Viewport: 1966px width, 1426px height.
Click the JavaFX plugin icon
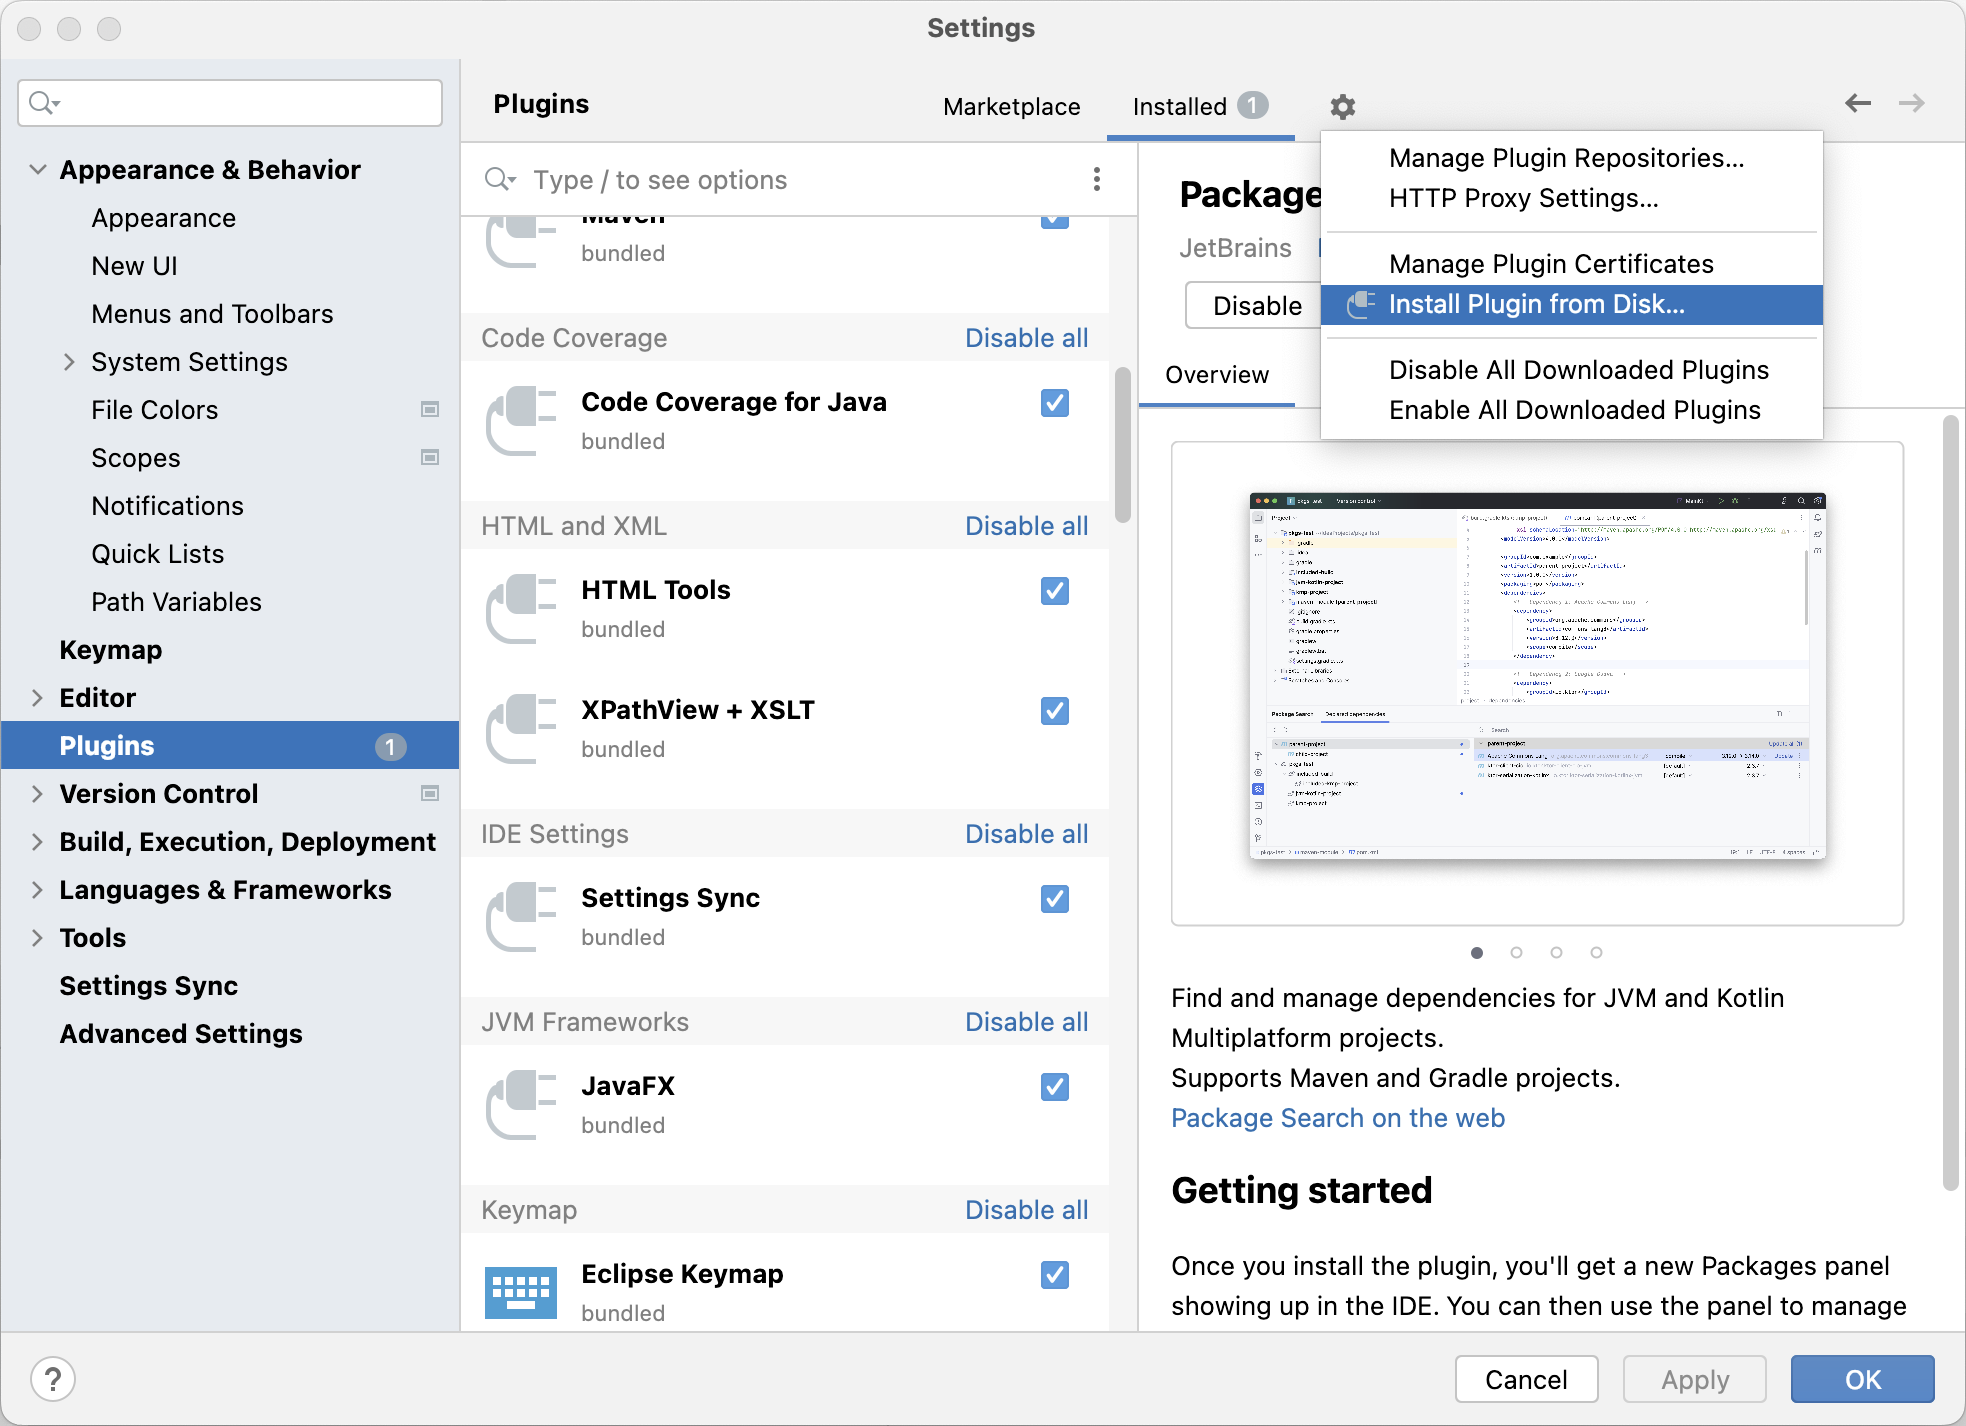[x=520, y=1105]
